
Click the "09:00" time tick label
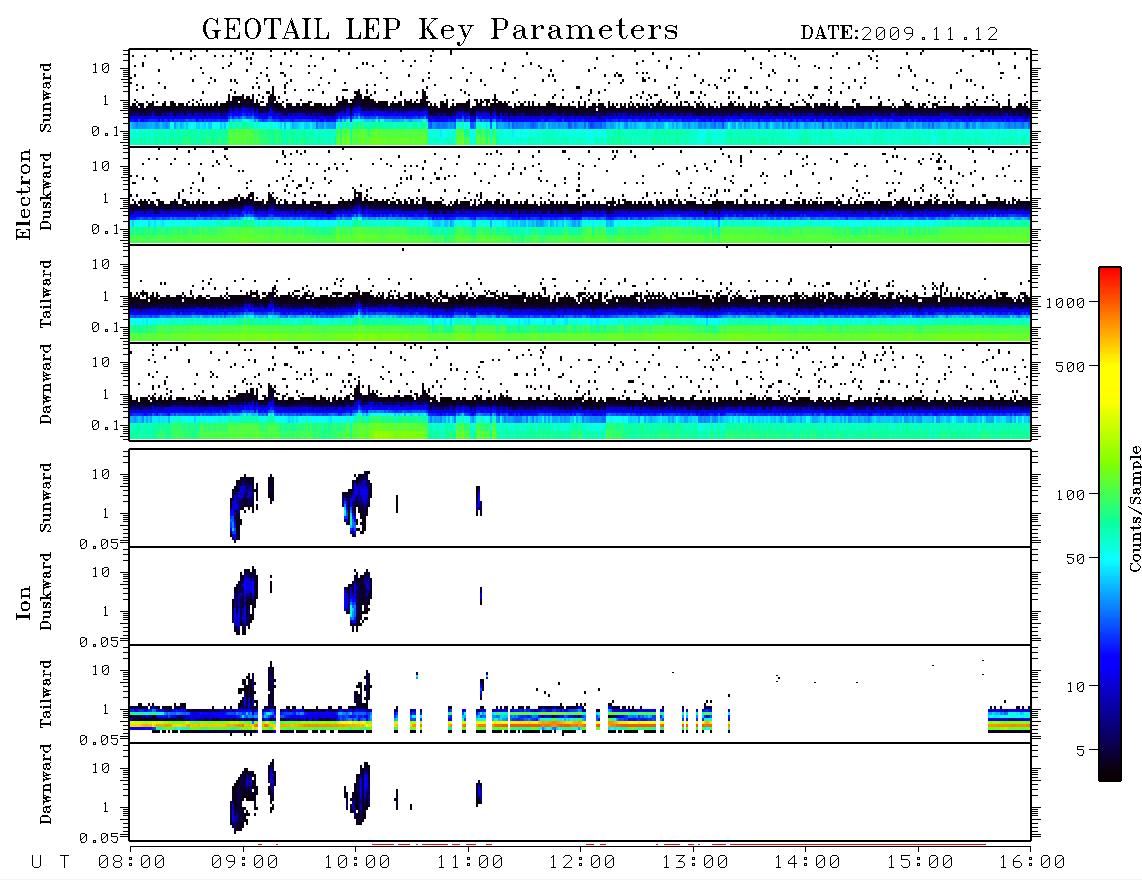pyautogui.click(x=245, y=863)
